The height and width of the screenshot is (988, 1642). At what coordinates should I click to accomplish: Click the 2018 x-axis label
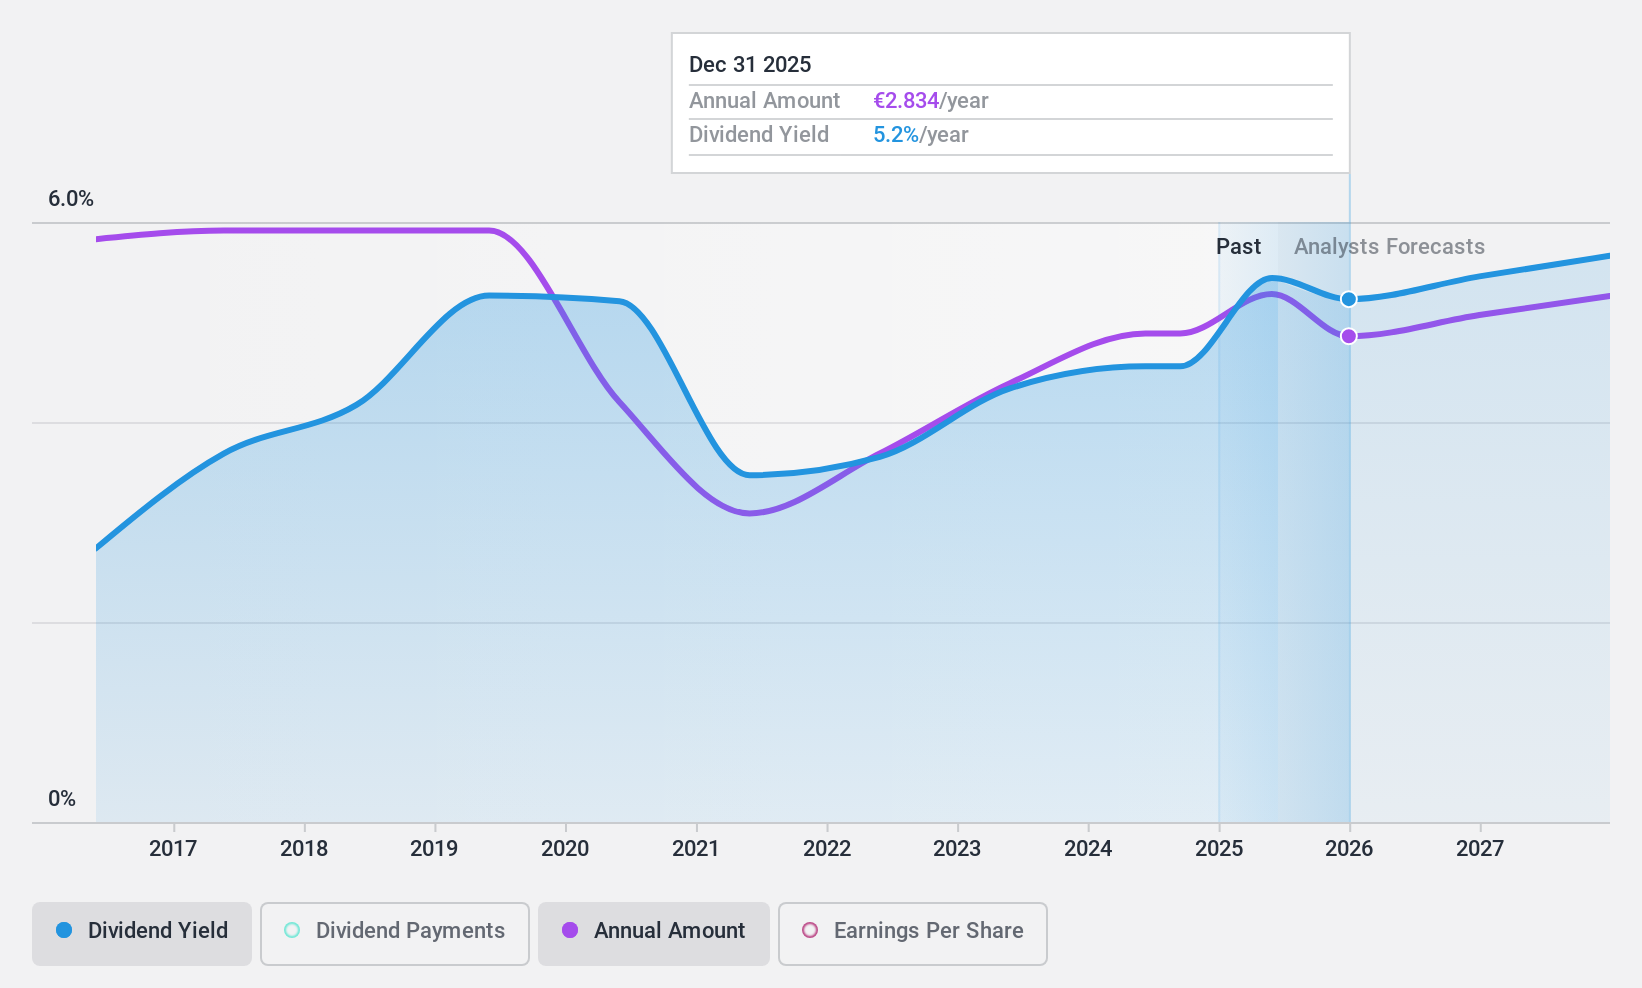pos(304,849)
